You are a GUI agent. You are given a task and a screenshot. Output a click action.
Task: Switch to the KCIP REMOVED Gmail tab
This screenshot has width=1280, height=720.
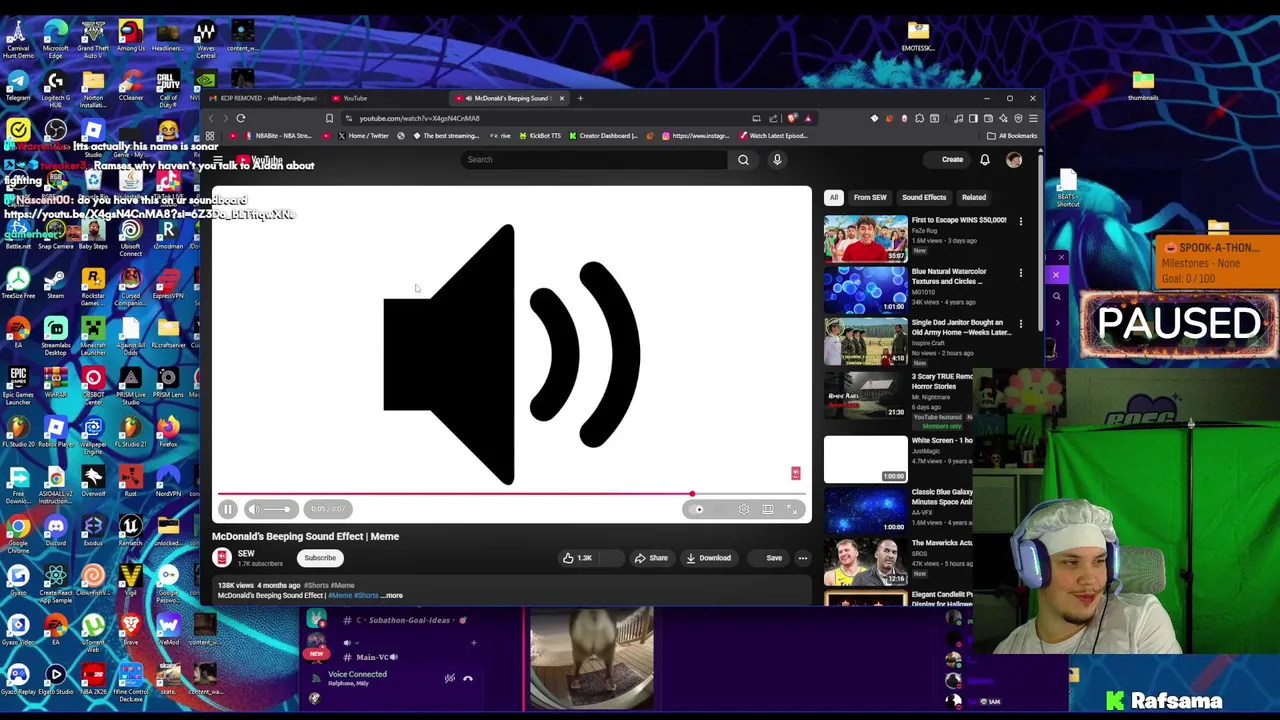tap(262, 98)
